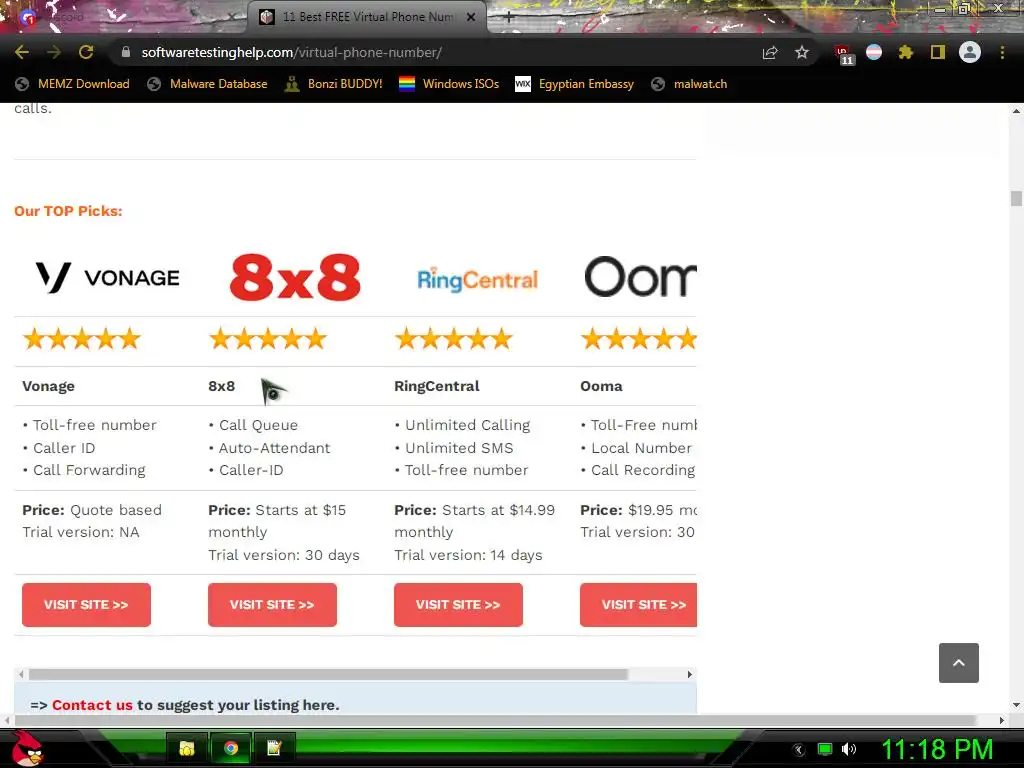Click the 11:18 PM clock
Image resolution: width=1024 pixels, height=768 pixels.
pos(937,750)
